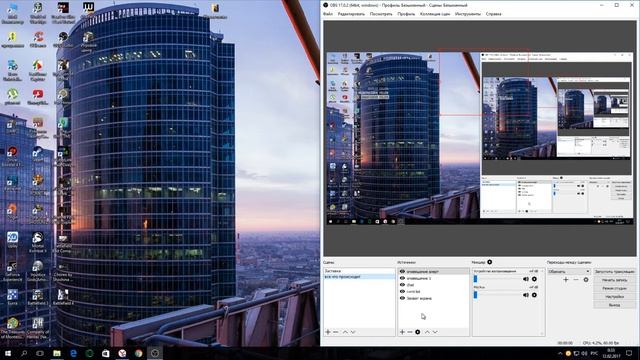Open the Посмотреть menu

(x=381, y=14)
